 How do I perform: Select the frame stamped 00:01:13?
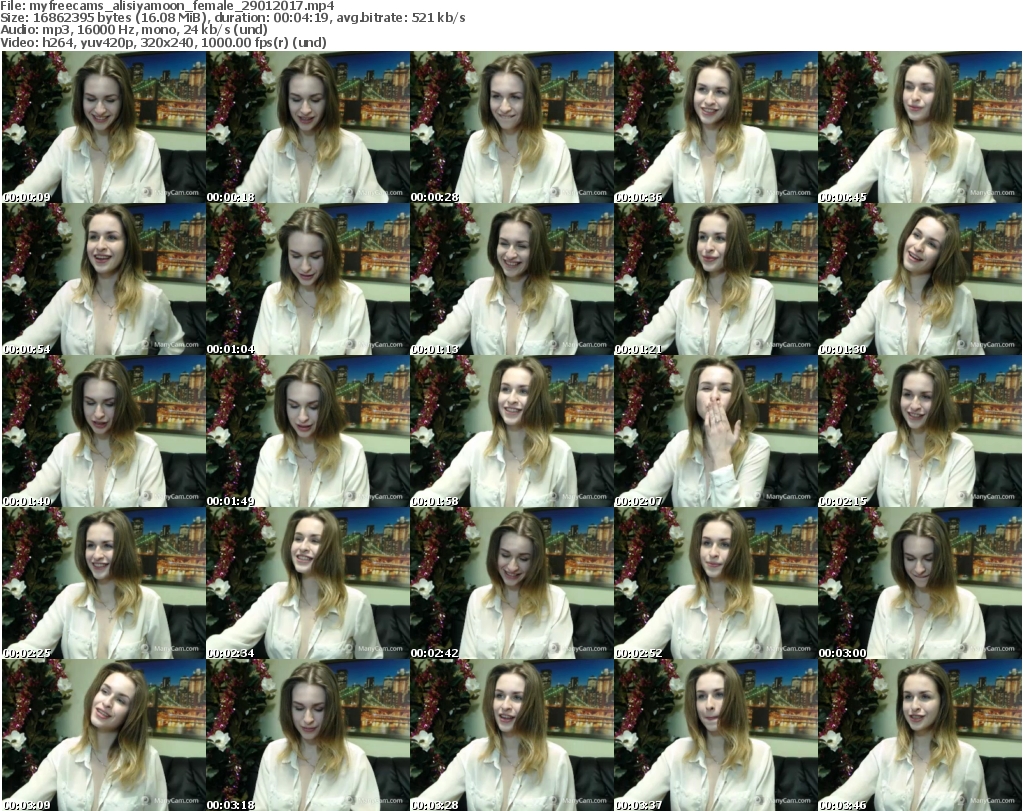(x=511, y=279)
